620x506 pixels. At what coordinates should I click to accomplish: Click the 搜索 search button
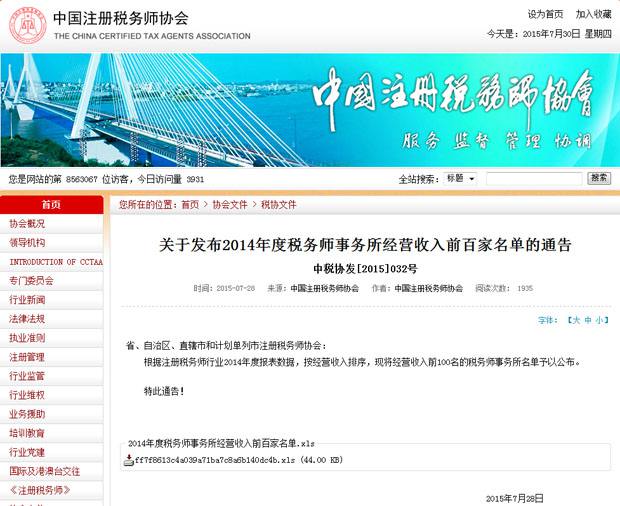(x=599, y=179)
